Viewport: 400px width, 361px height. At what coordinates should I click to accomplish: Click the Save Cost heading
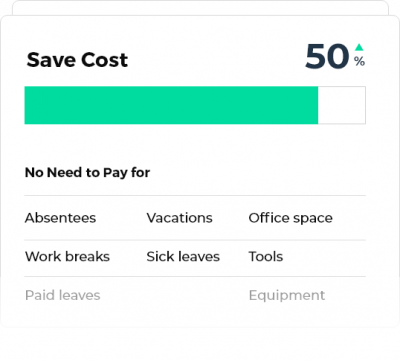(77, 60)
